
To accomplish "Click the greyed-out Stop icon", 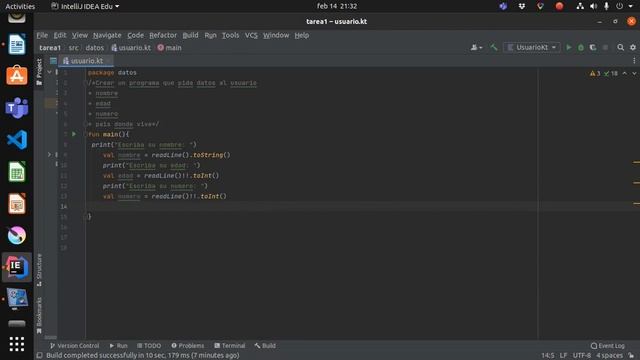I will tap(605, 48).
